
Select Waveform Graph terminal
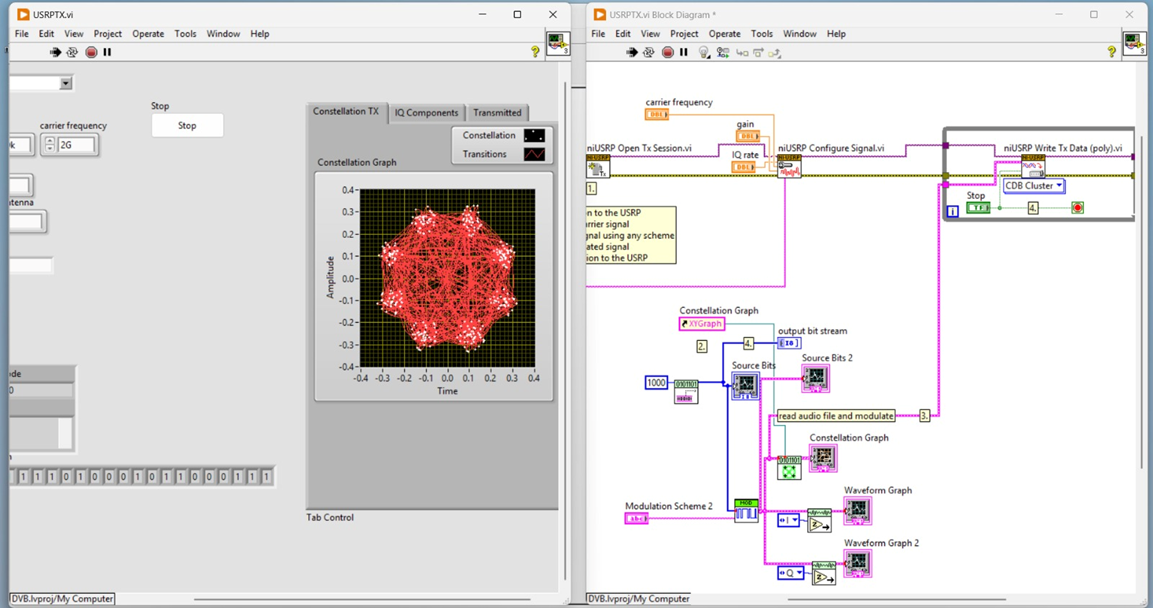coord(857,511)
